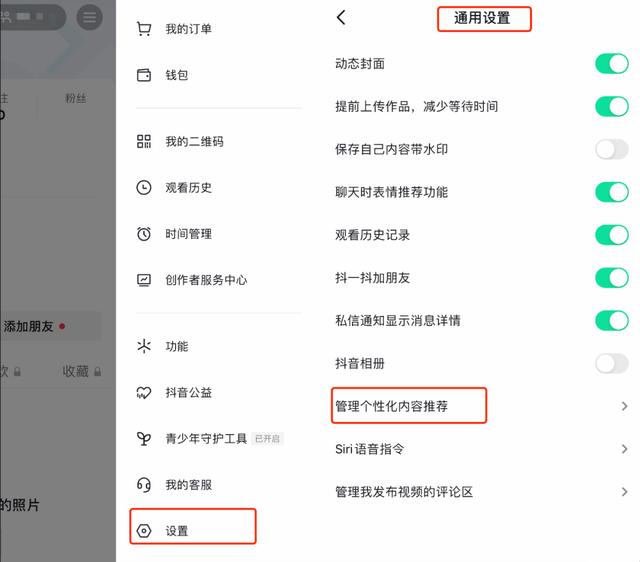Switch off 私信通知显示消息详情 toggle

click(x=612, y=320)
